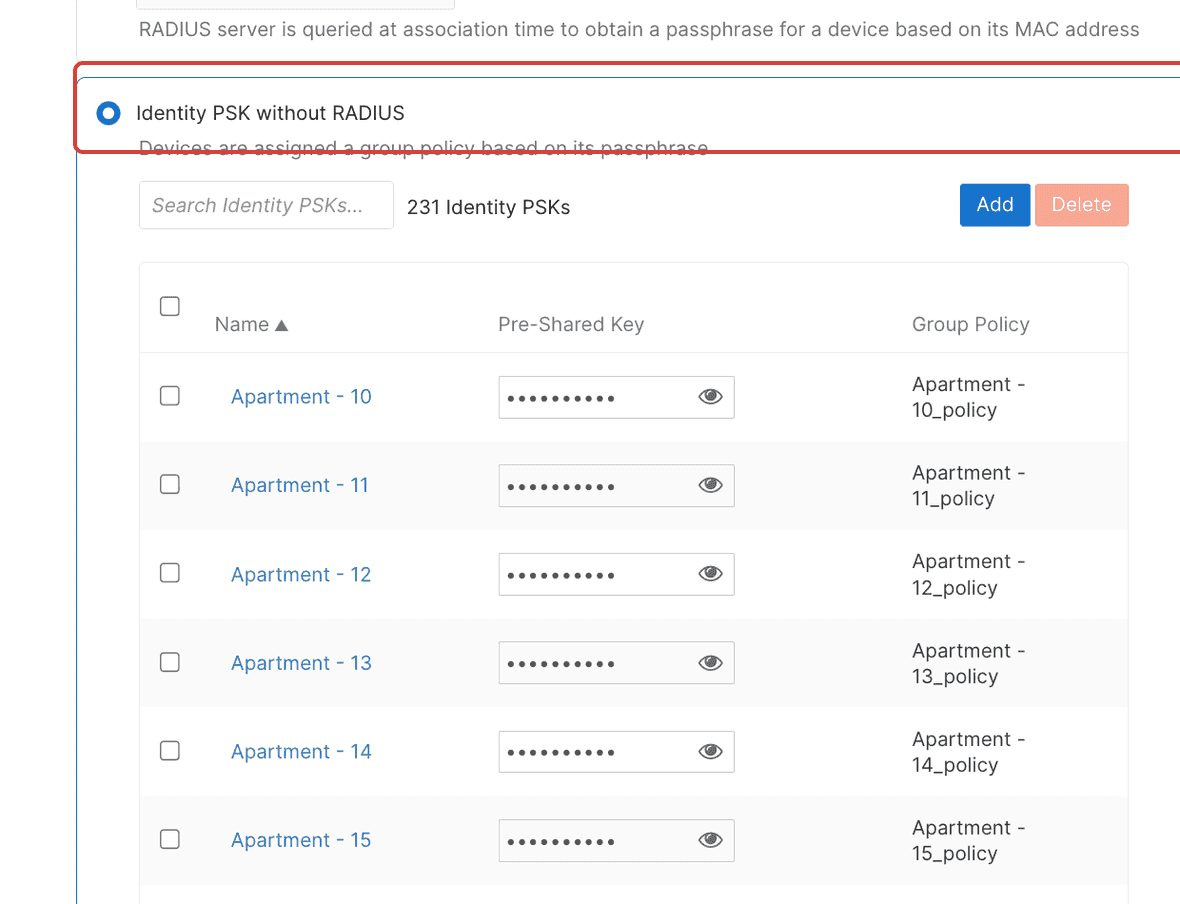Check the Apartment - 14 row checkbox
The width and height of the screenshot is (1180, 904).
tap(170, 750)
